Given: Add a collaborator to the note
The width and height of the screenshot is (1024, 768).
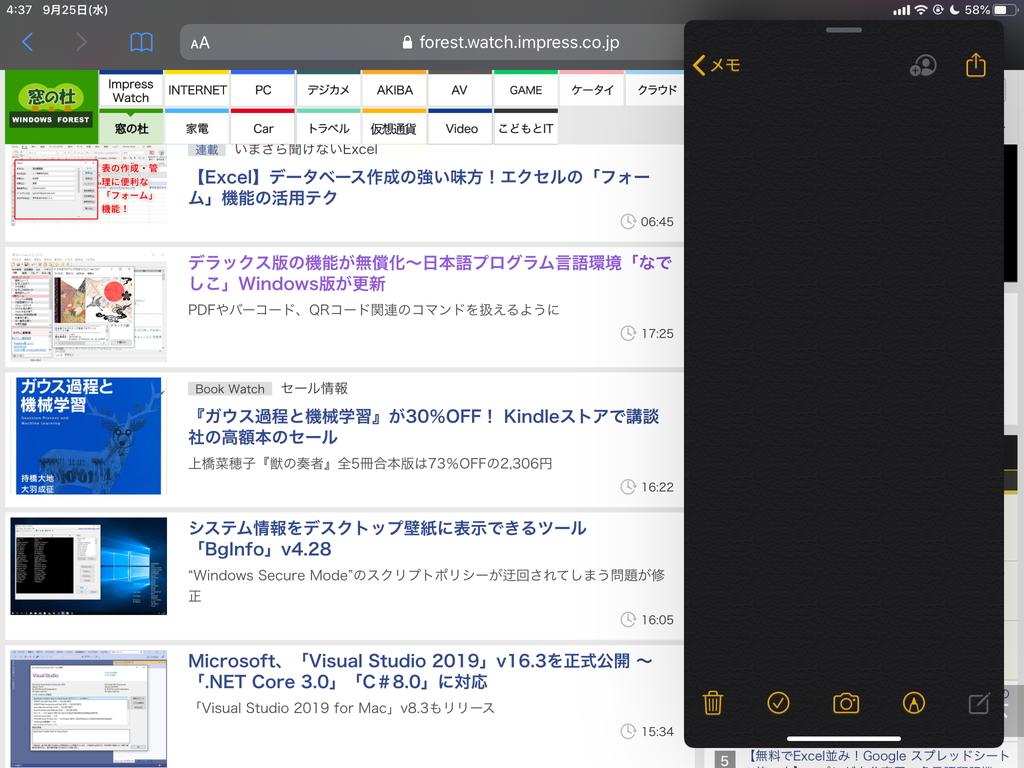Looking at the screenshot, I should [x=922, y=64].
